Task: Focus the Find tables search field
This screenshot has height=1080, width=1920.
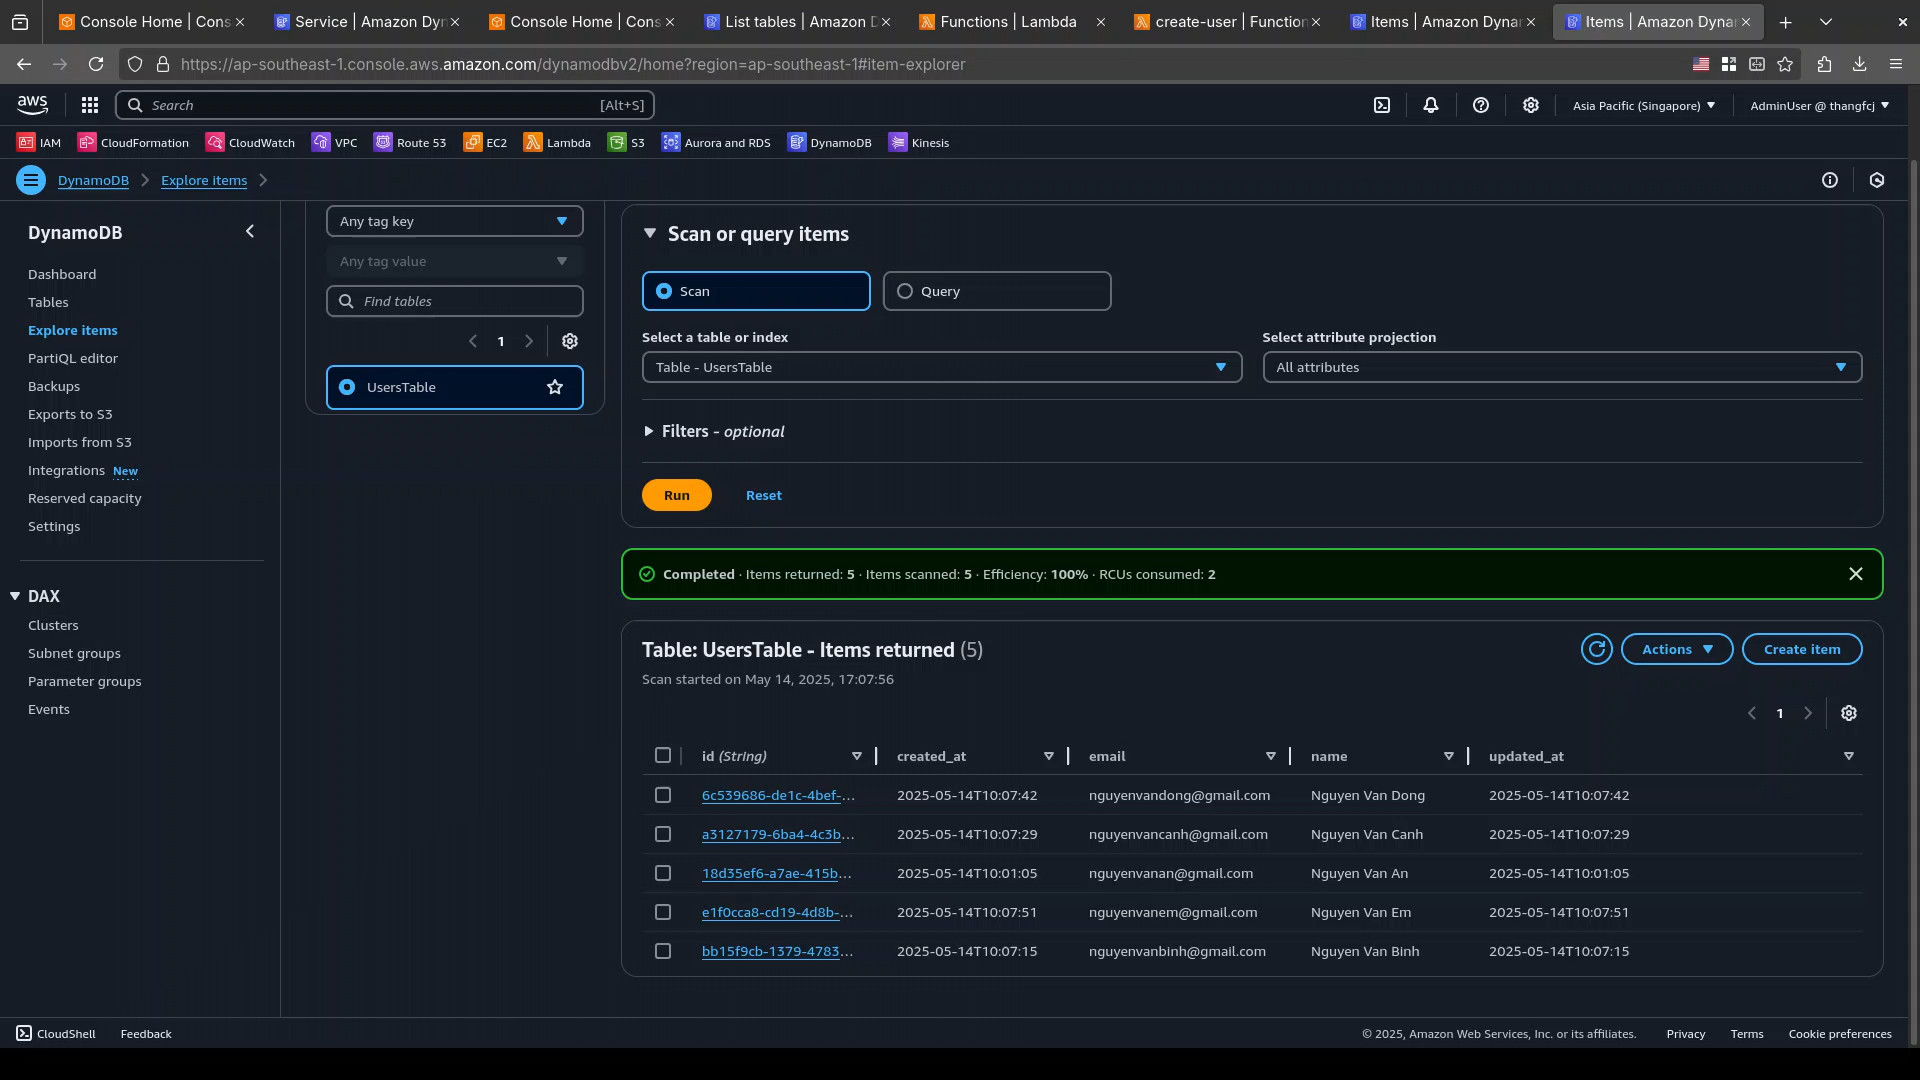Action: pyautogui.click(x=455, y=301)
